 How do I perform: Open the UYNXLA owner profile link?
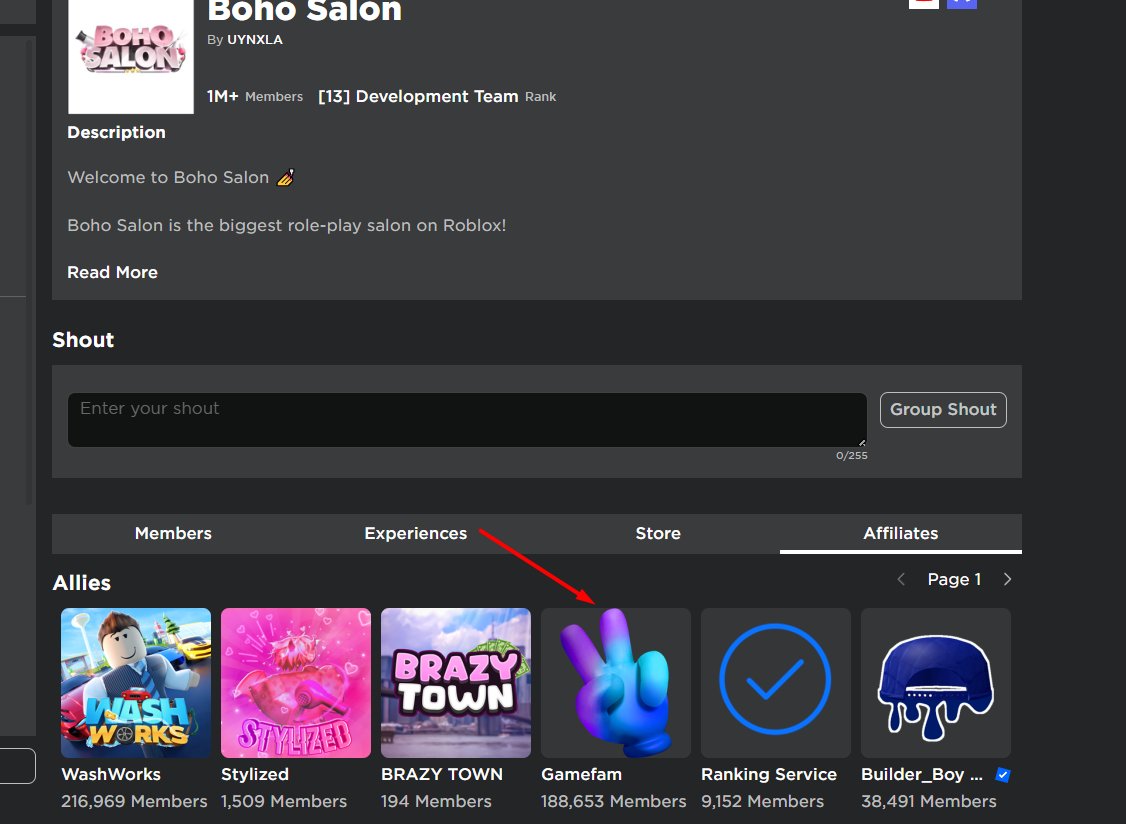tap(254, 40)
